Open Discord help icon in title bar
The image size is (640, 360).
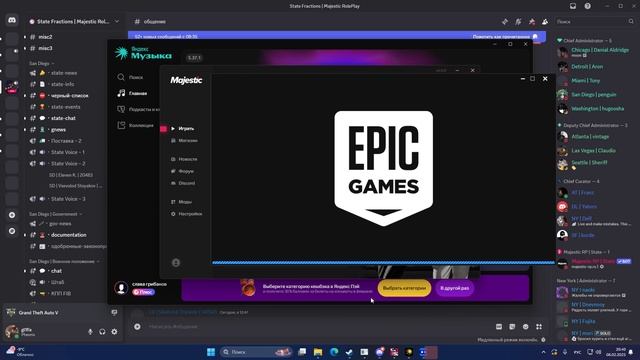coord(587,6)
